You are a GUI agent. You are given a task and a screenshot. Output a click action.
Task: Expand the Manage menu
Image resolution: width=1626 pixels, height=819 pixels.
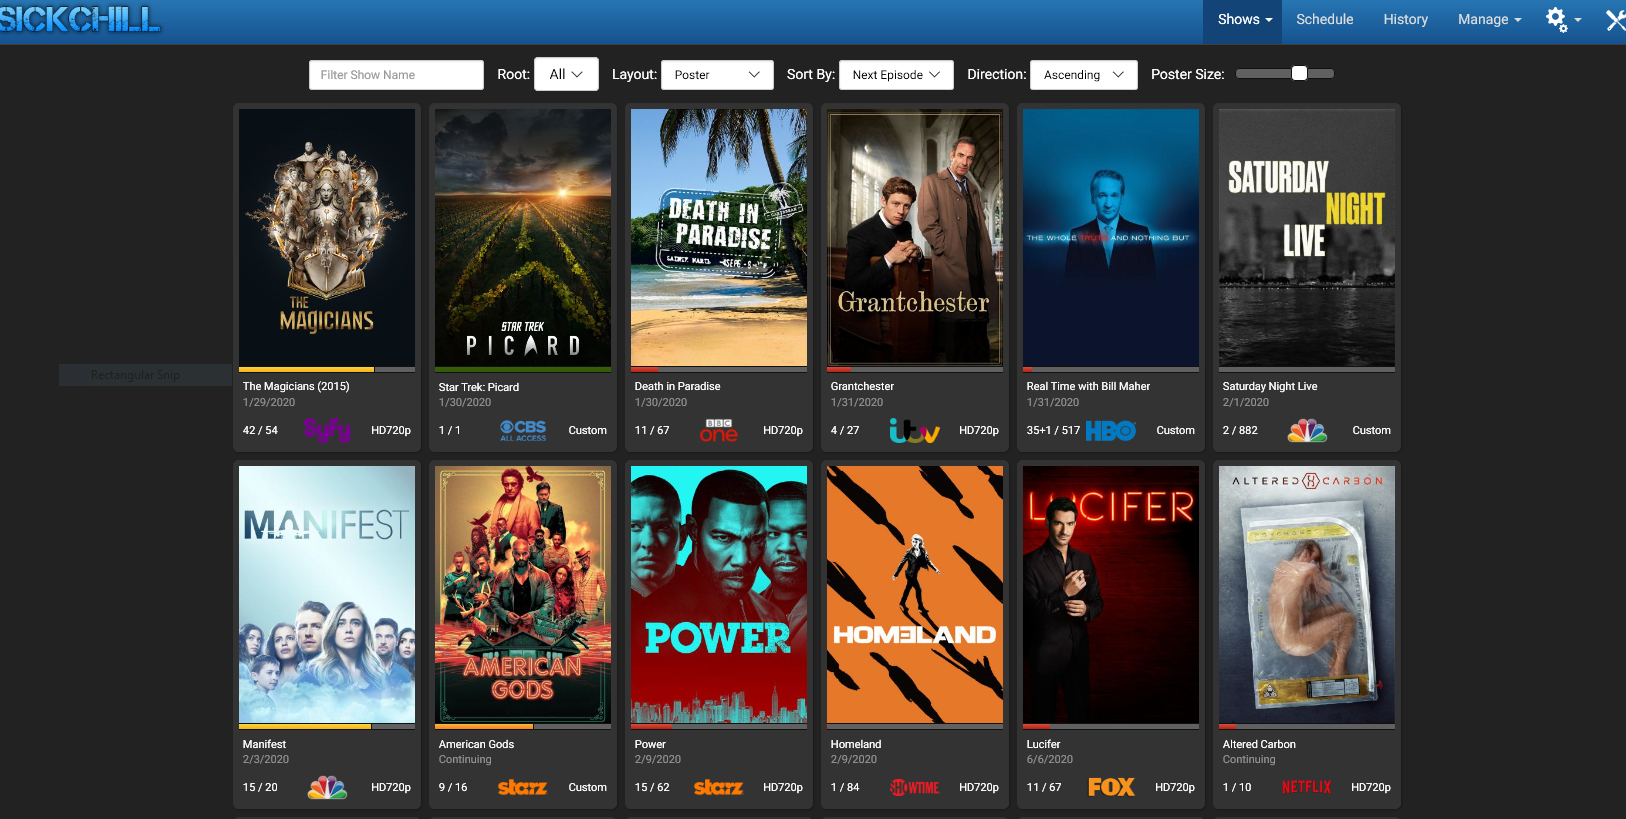1490,19
